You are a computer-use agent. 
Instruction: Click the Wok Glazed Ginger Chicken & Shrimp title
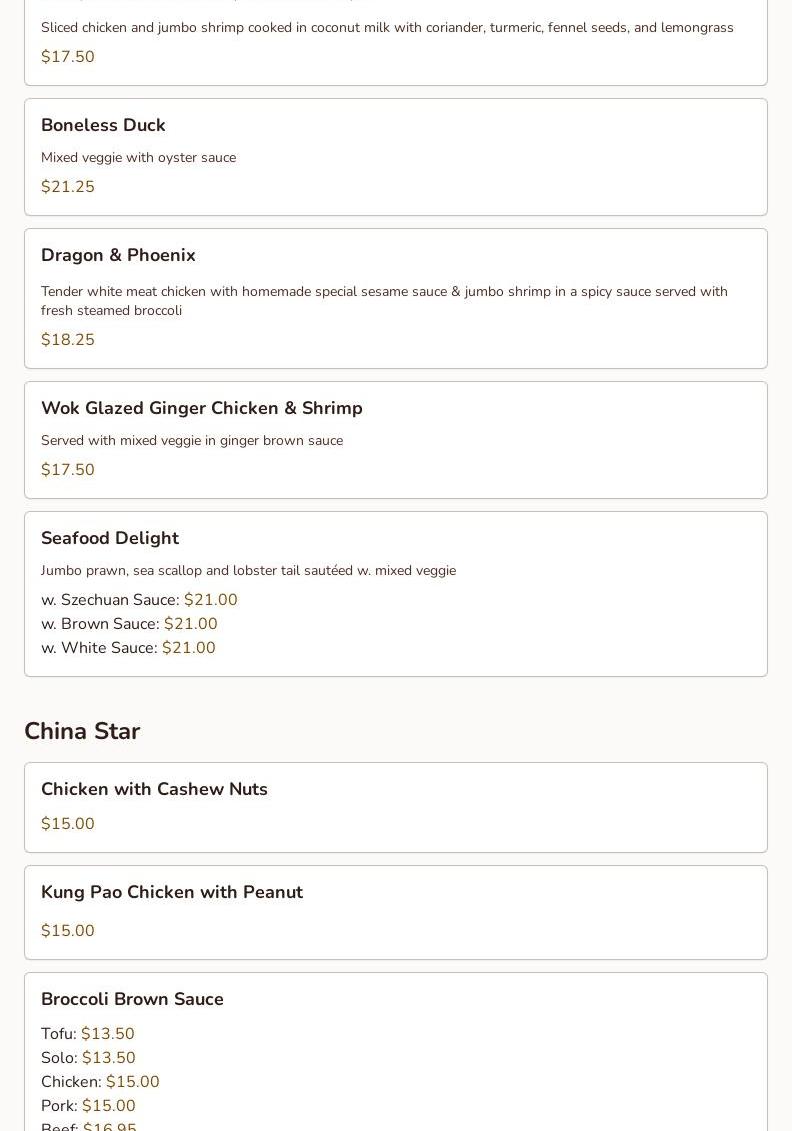pyautogui.click(x=201, y=408)
